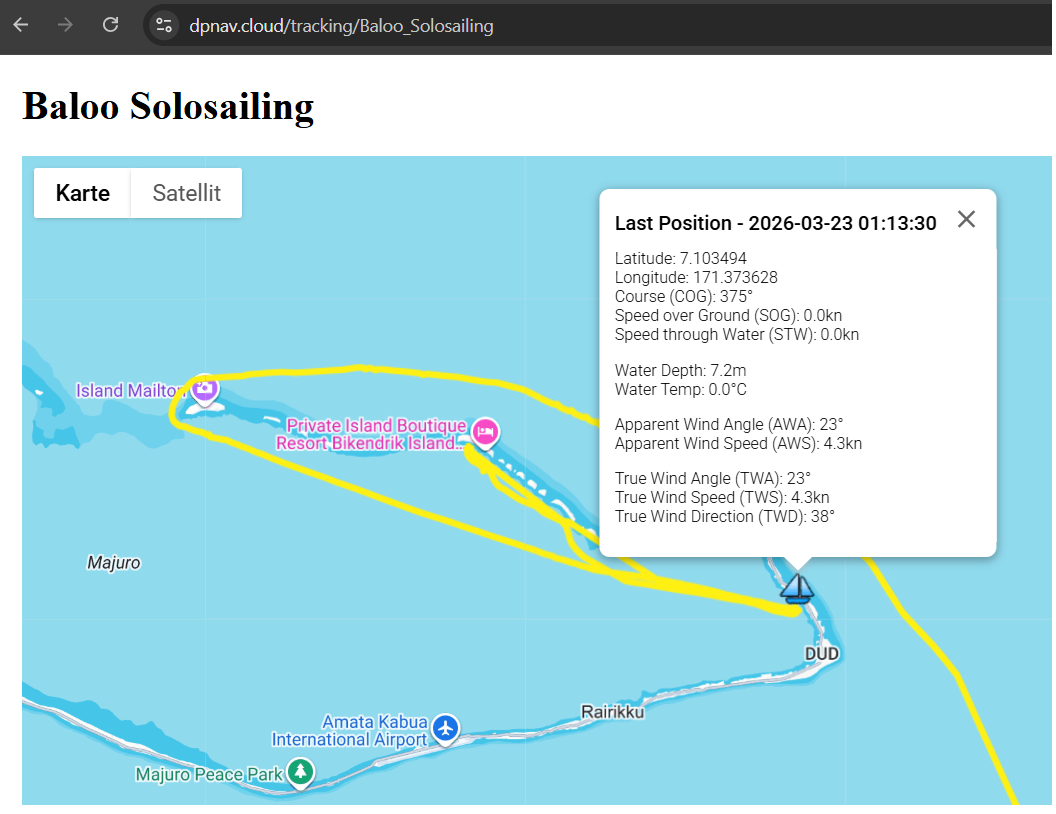
Task: Close the Last Position info popup
Action: click(x=966, y=220)
